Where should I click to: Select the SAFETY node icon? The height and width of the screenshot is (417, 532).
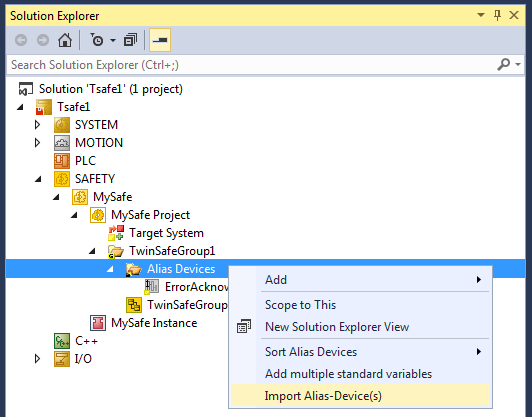coord(62,179)
